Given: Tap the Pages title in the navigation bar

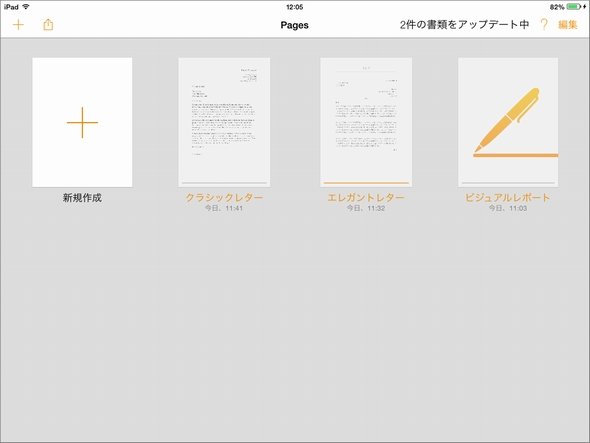Looking at the screenshot, I should [295, 25].
